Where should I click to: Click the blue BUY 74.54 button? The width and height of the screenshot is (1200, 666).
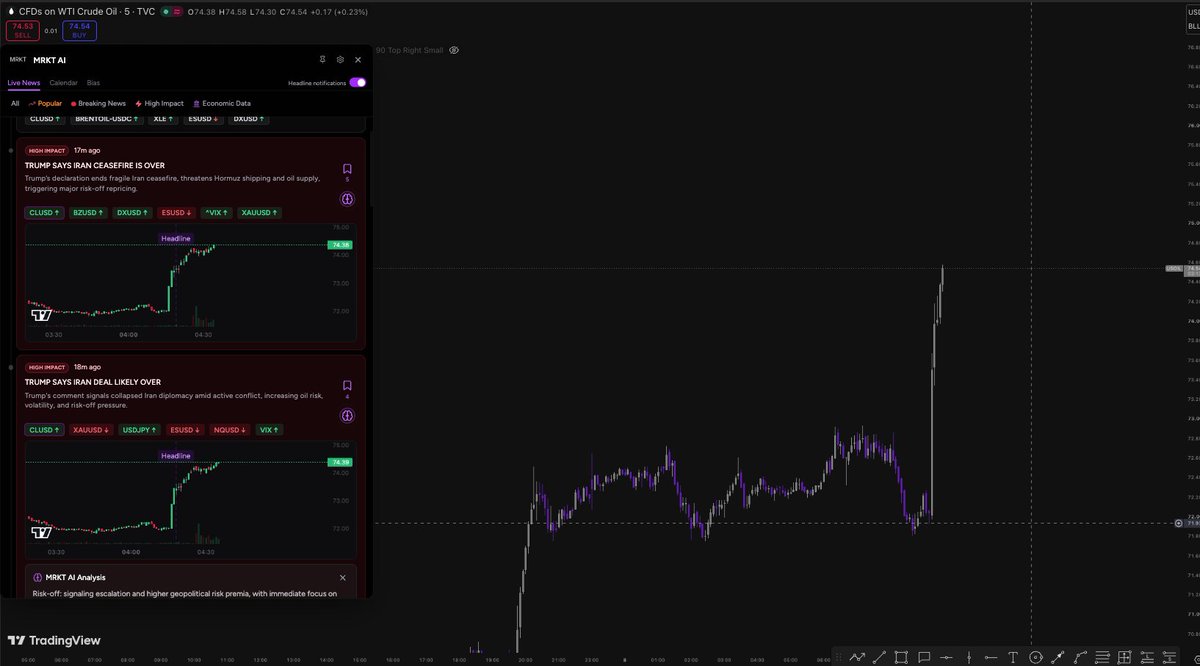79,31
